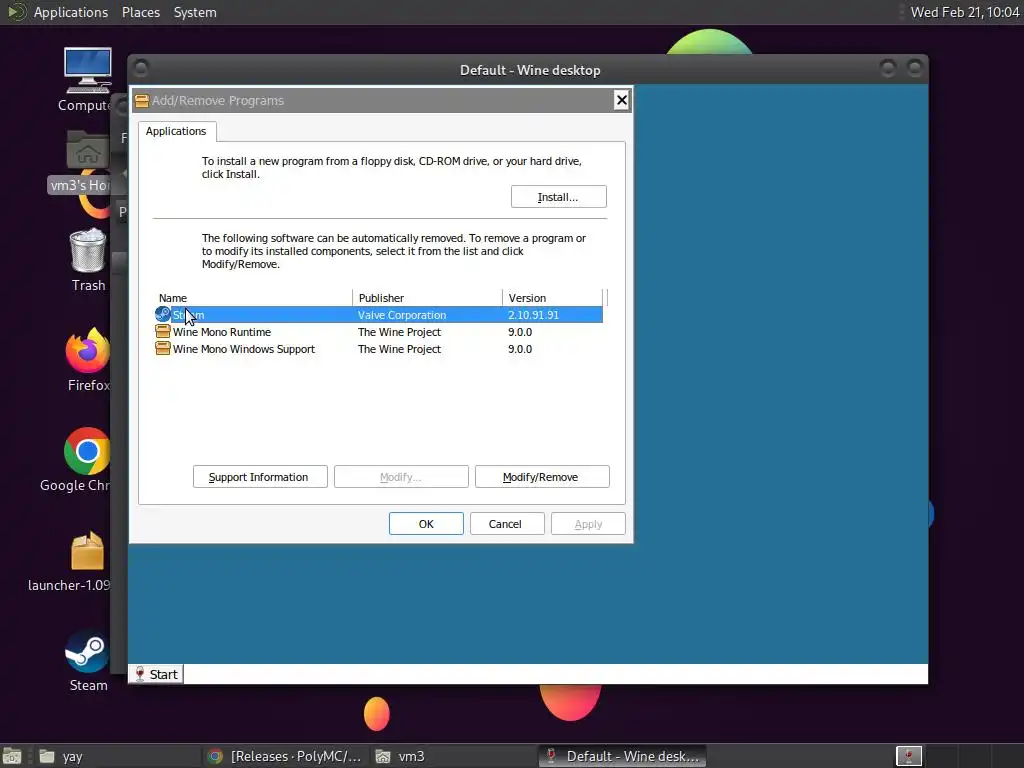Click version 2.10.91.91 cell

coord(534,315)
